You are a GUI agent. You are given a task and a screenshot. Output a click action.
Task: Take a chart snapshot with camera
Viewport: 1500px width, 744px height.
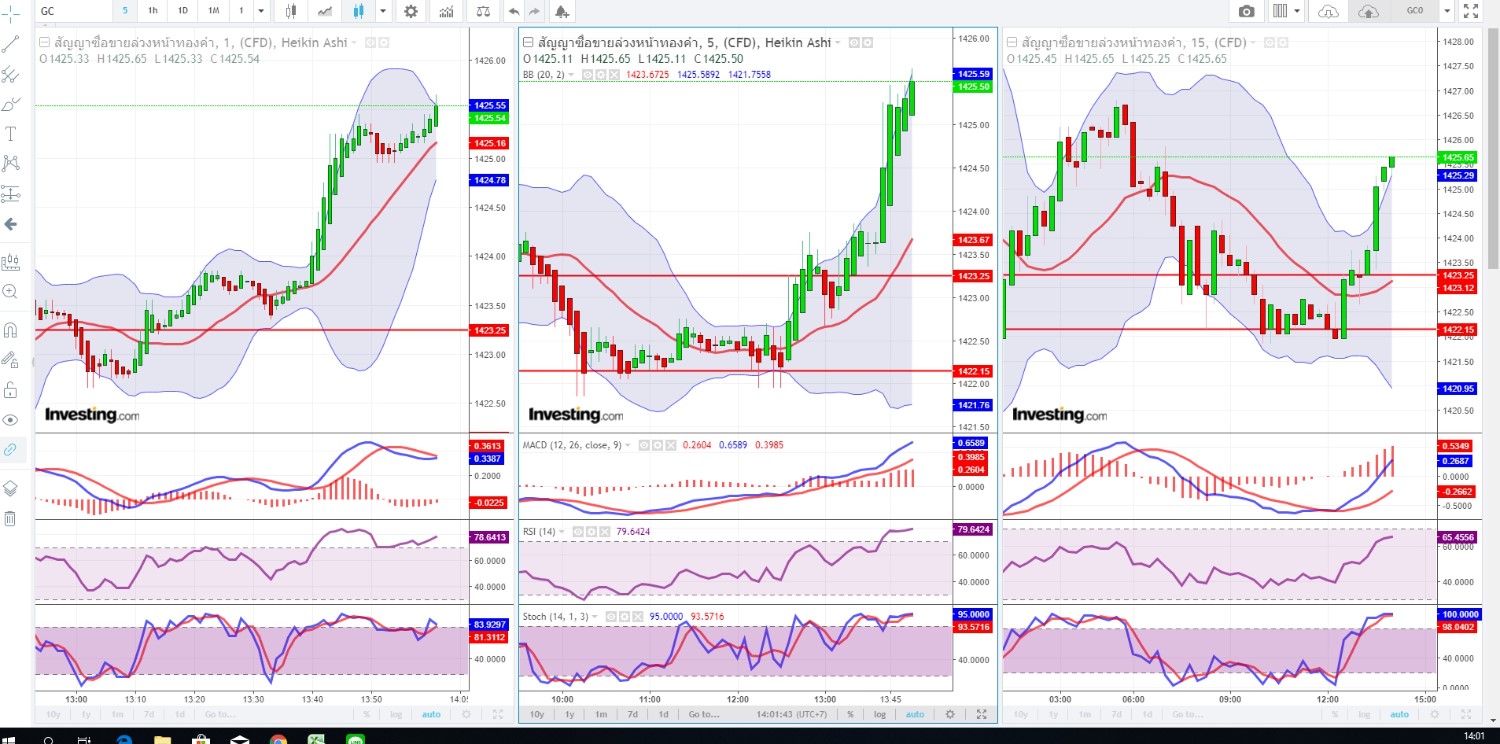click(x=1246, y=11)
